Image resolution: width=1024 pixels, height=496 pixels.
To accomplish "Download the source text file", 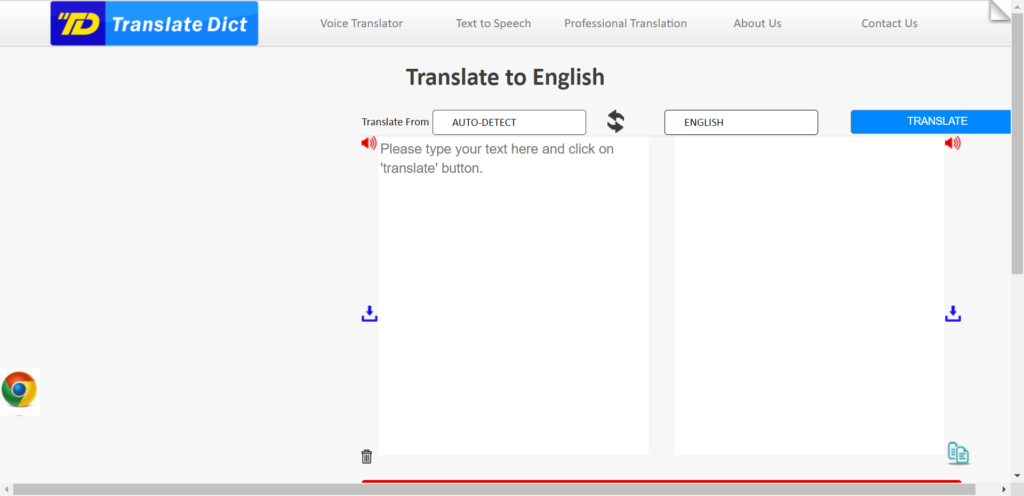I will point(369,314).
